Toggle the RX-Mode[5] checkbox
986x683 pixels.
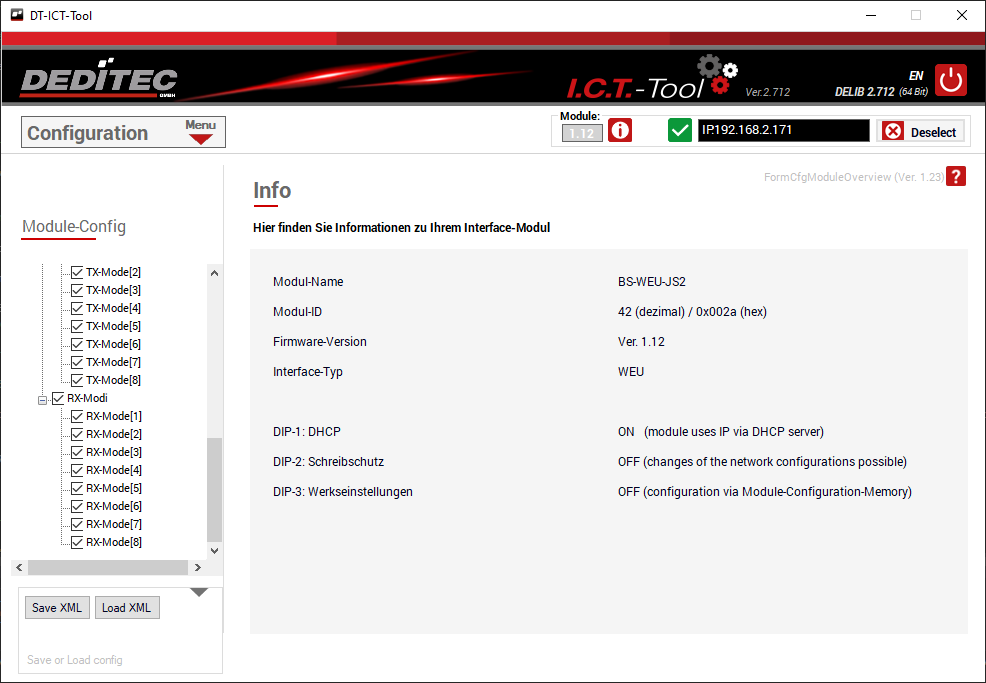(x=77, y=488)
